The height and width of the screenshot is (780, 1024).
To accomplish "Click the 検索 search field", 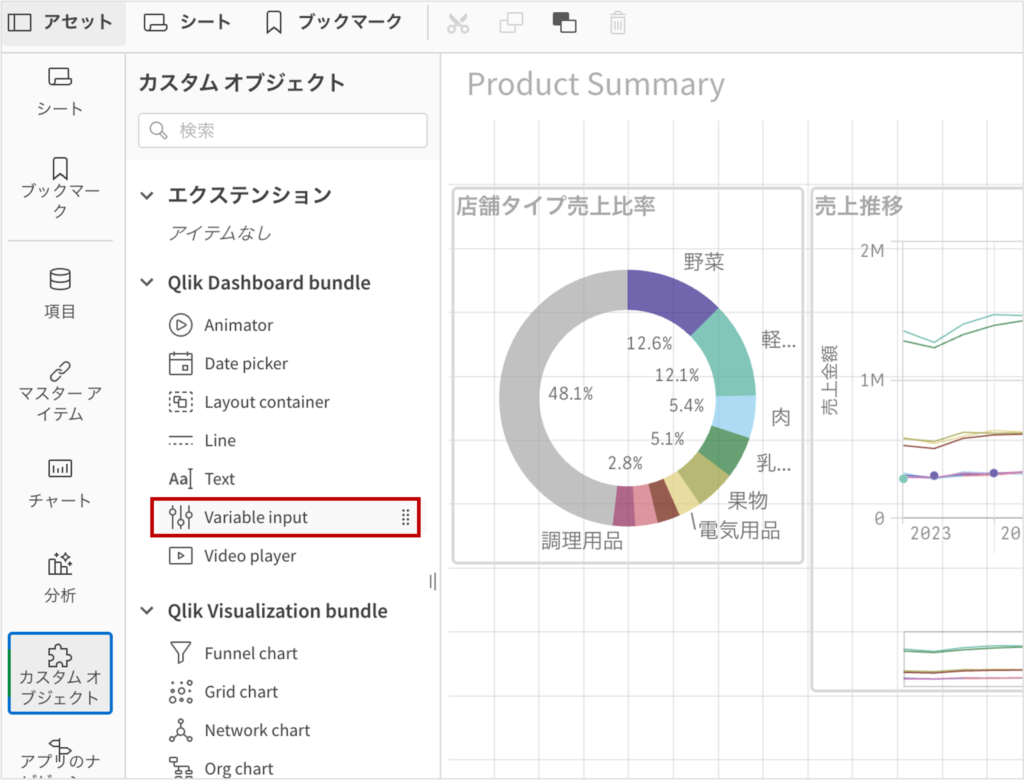I will [283, 130].
